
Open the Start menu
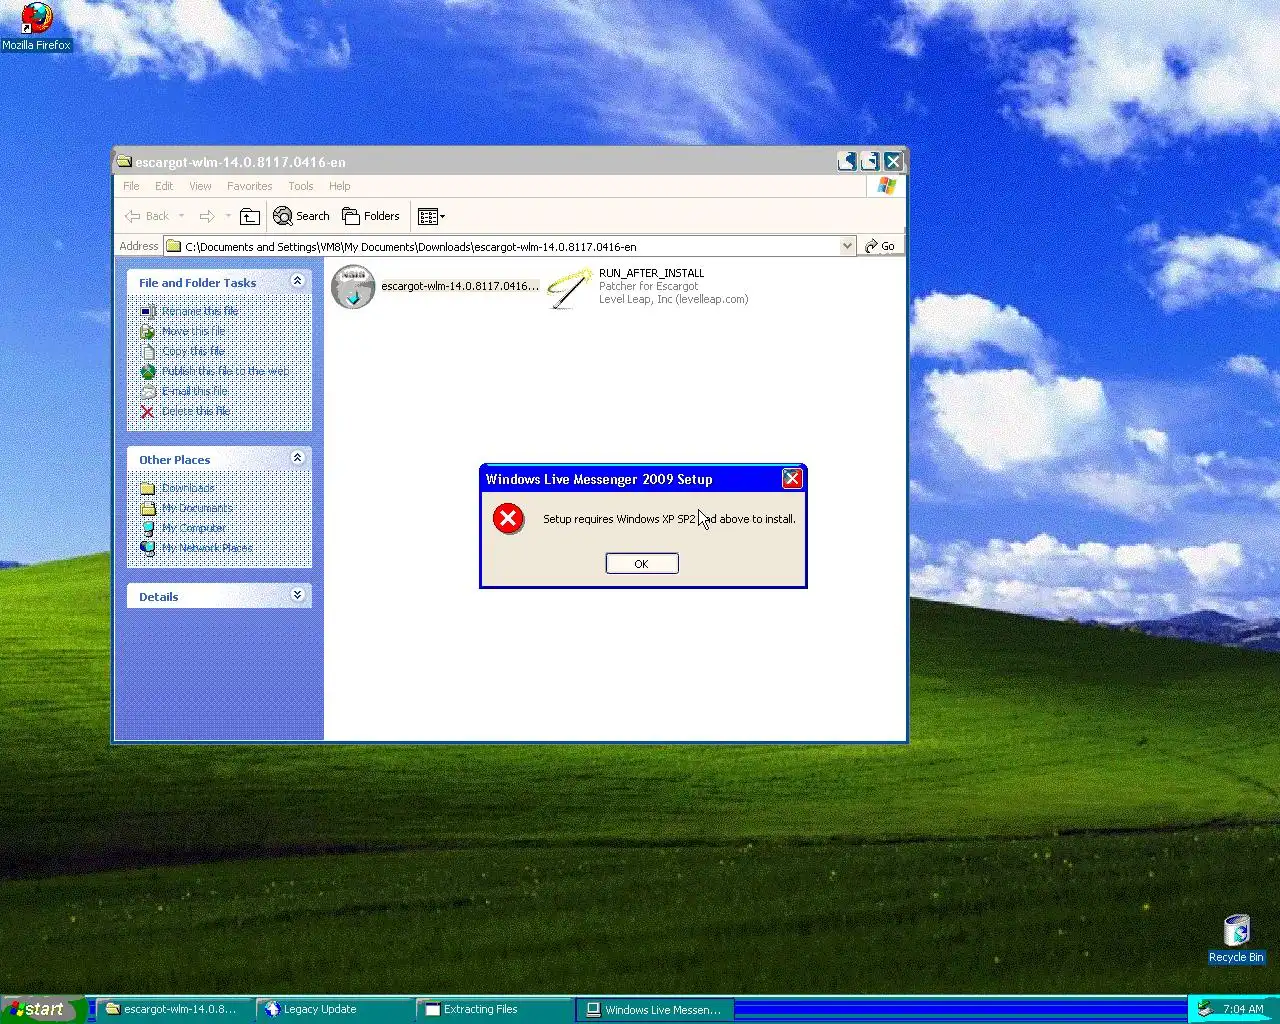point(43,1009)
